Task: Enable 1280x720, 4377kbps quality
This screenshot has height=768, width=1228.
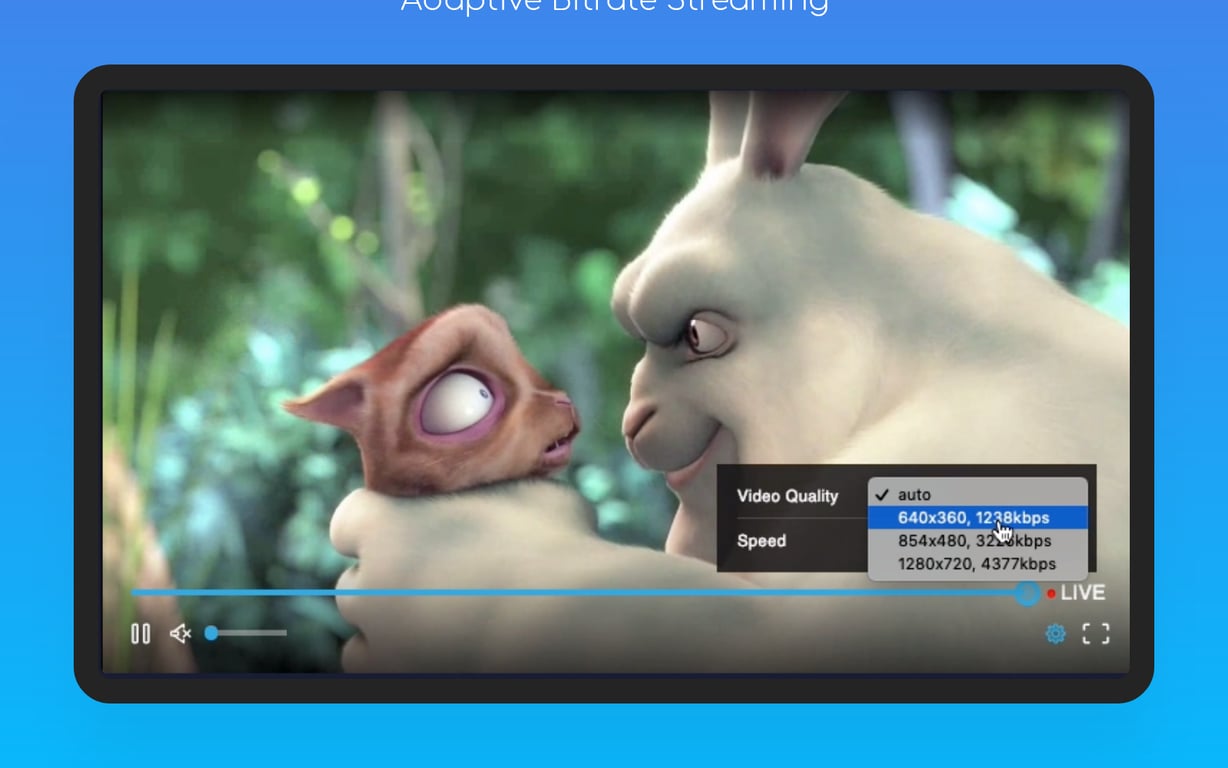Action: point(975,563)
